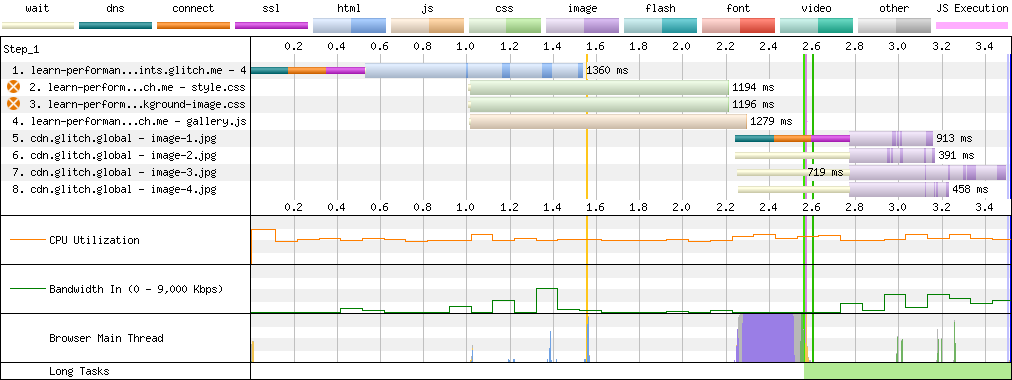
Task: Click the 719 ms timing label
Action: tap(825, 172)
